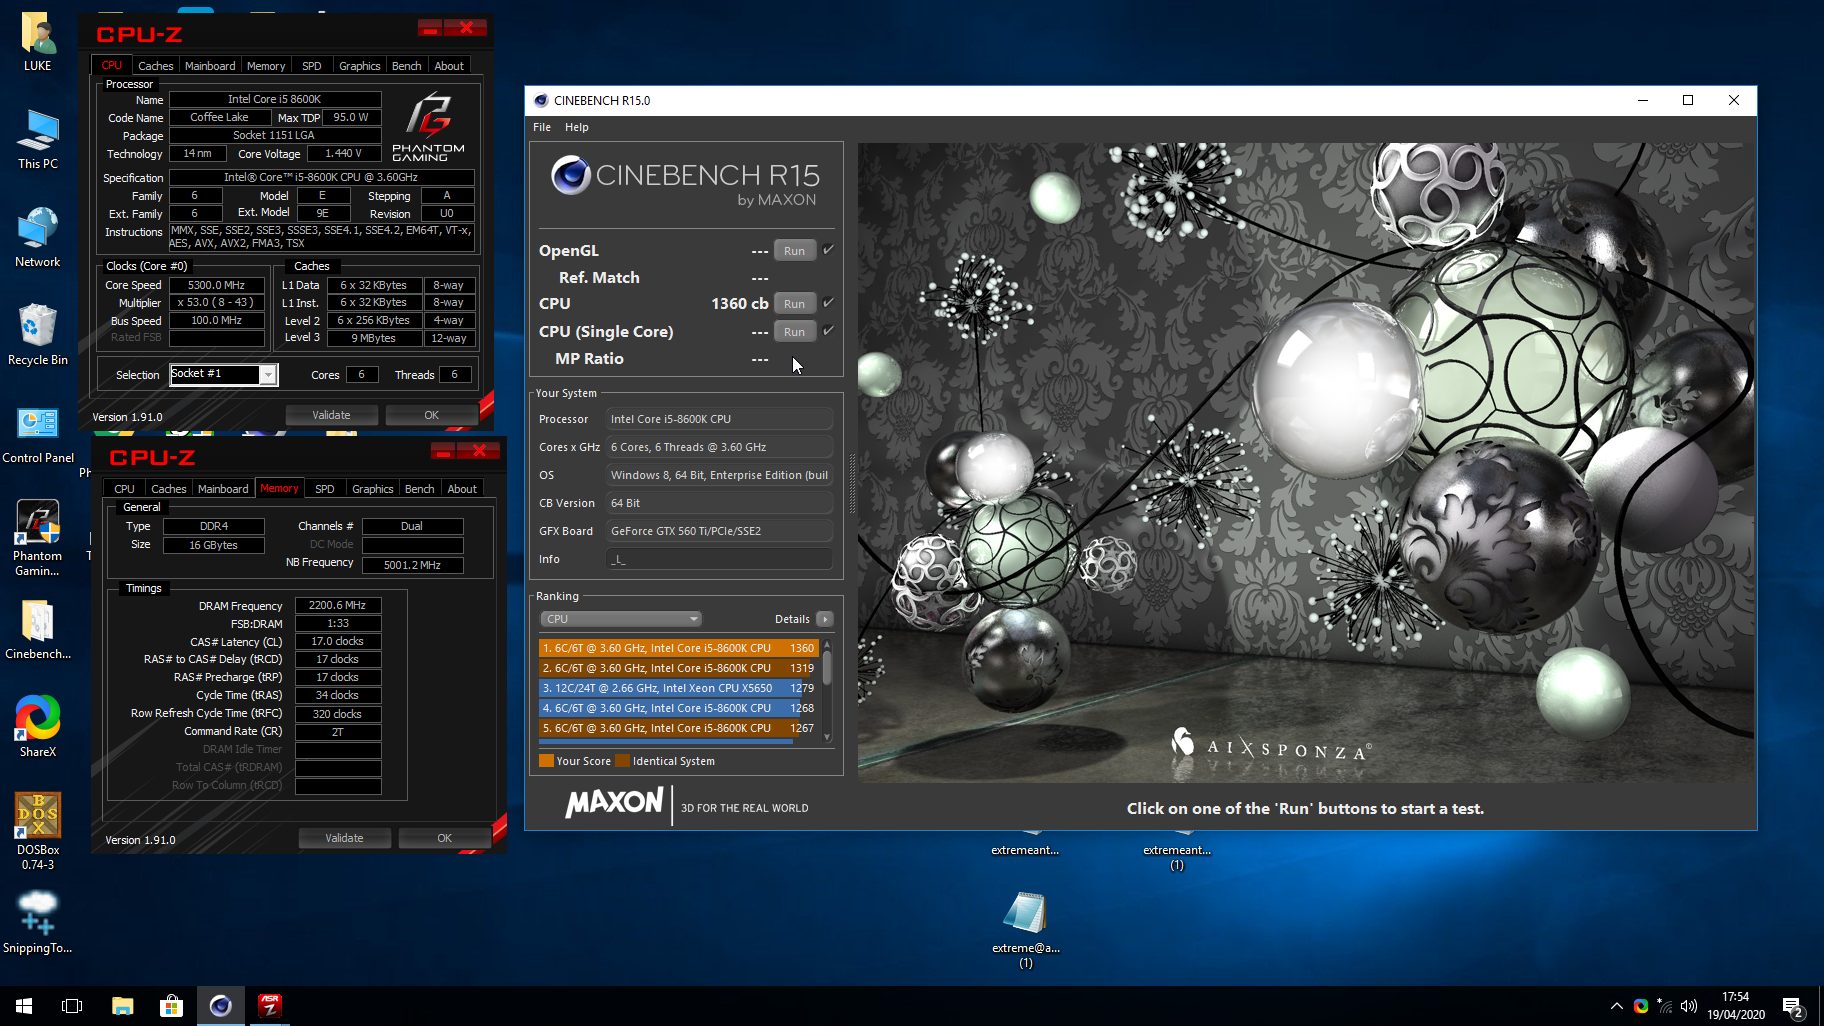Select ranking entry with score 1360
Image resolution: width=1824 pixels, height=1026 pixels.
[x=679, y=648]
